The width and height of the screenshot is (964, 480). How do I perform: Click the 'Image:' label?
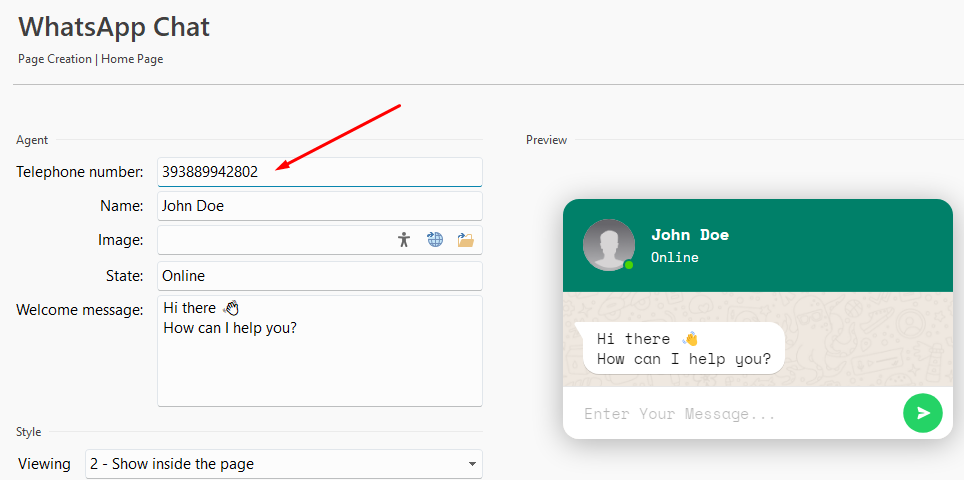point(120,240)
